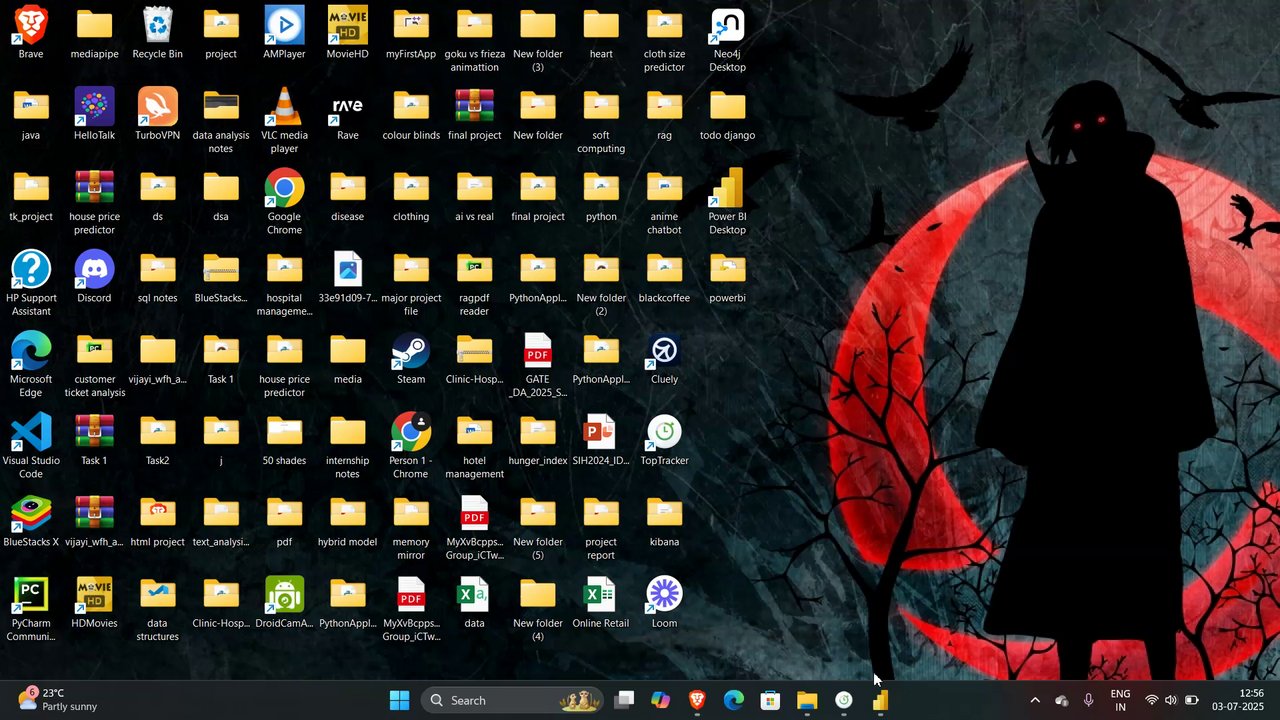Select the colour blinds folder
Screen dimensions: 1280x720
411,113
